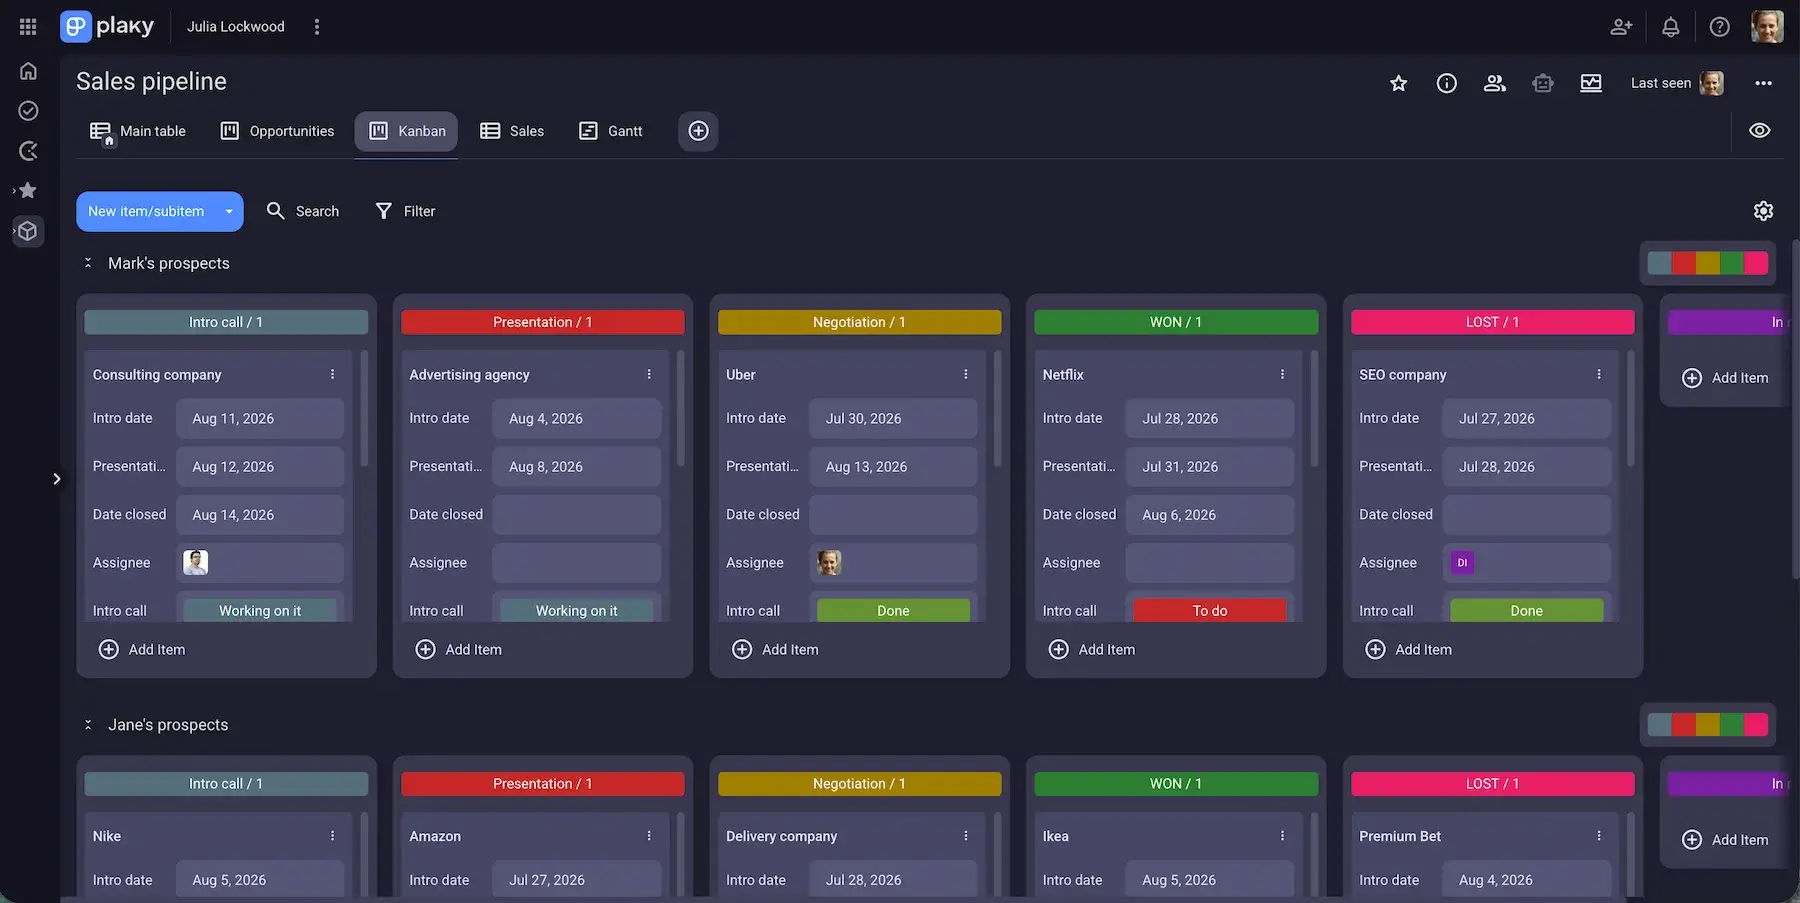The width and height of the screenshot is (1800, 903).
Task: Open the board info icon
Action: [1446, 83]
